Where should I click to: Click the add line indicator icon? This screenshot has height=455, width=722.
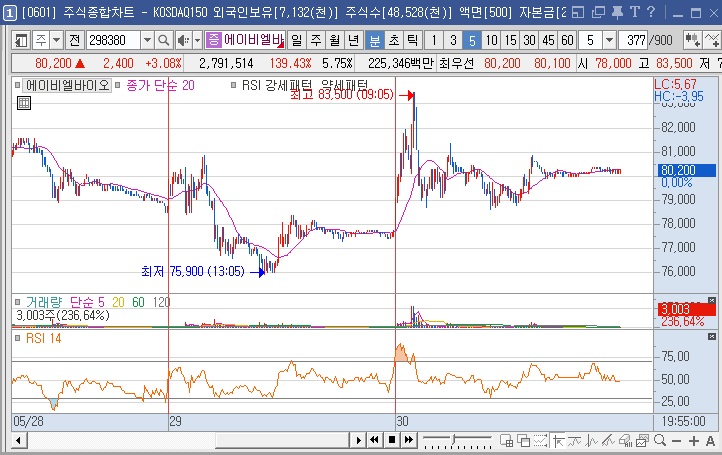[x=712, y=41]
